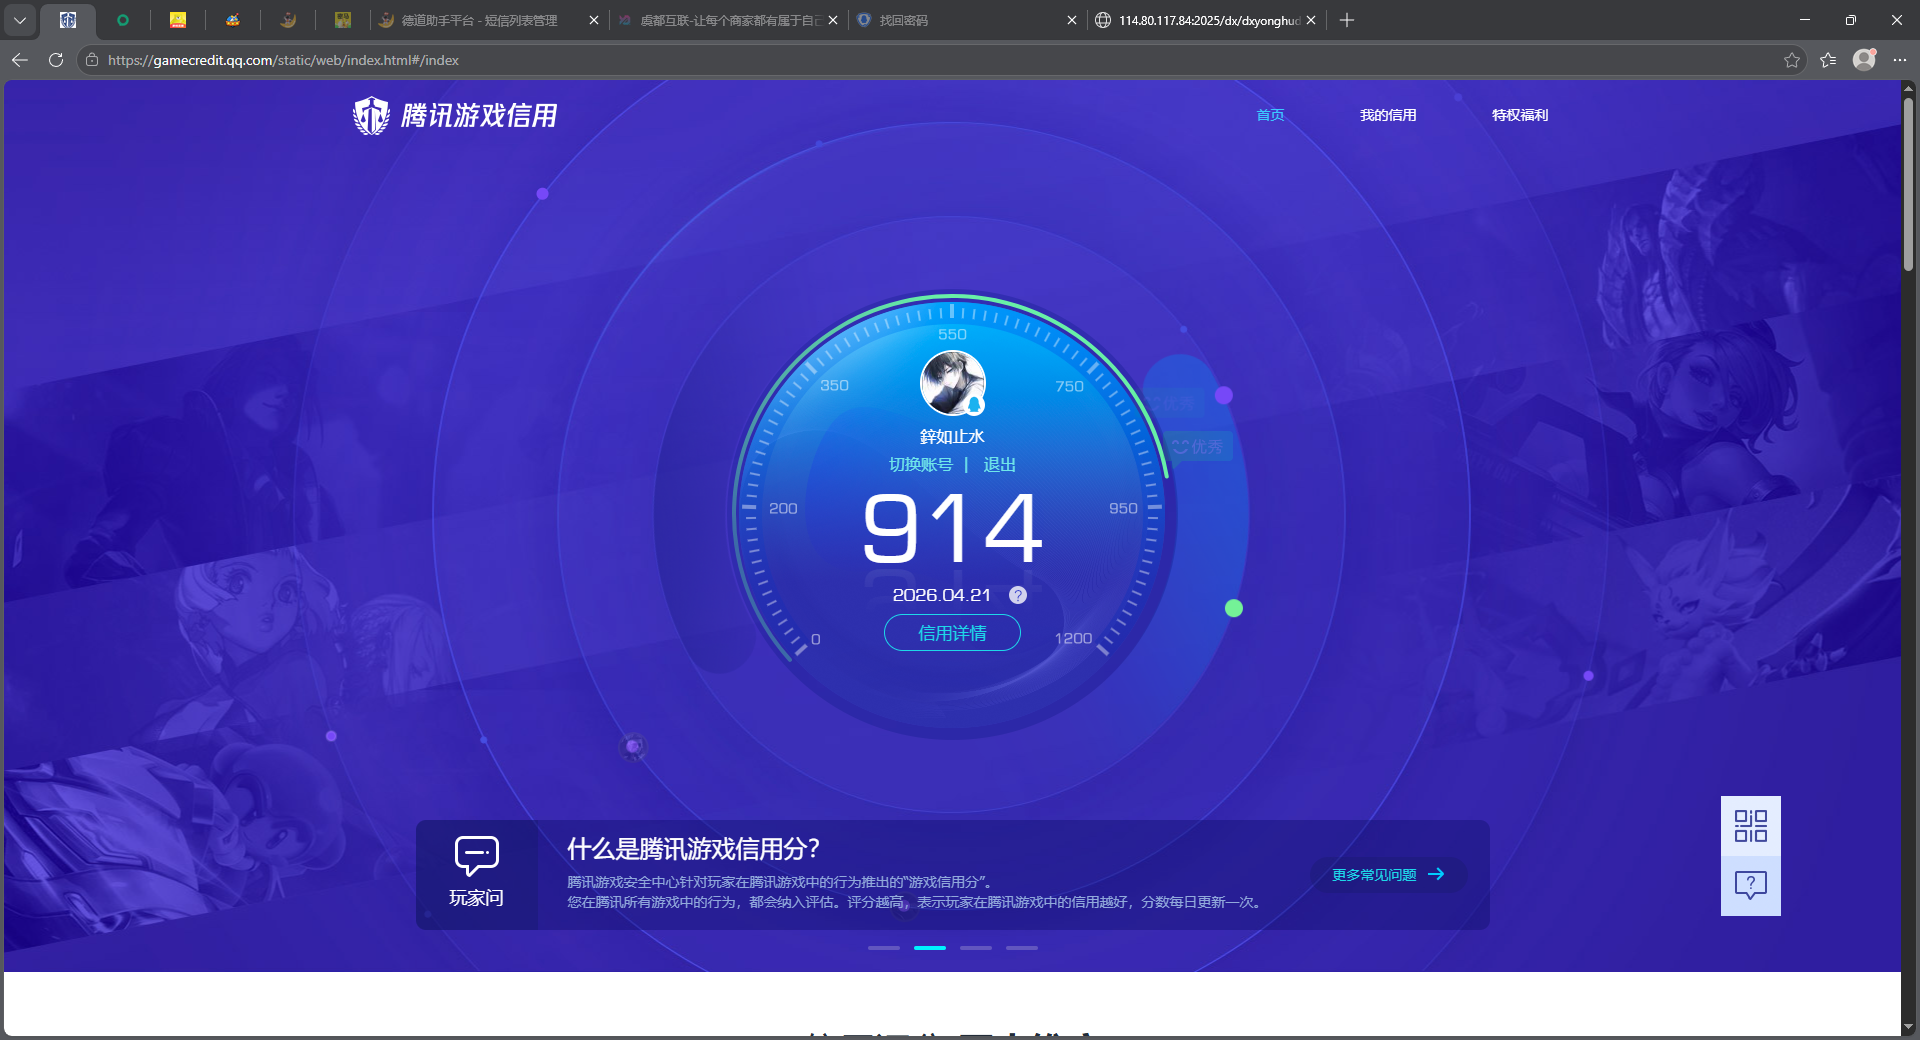The width and height of the screenshot is (1920, 1040).
Task: Open the tab search chevron at top left
Action: pos(20,20)
